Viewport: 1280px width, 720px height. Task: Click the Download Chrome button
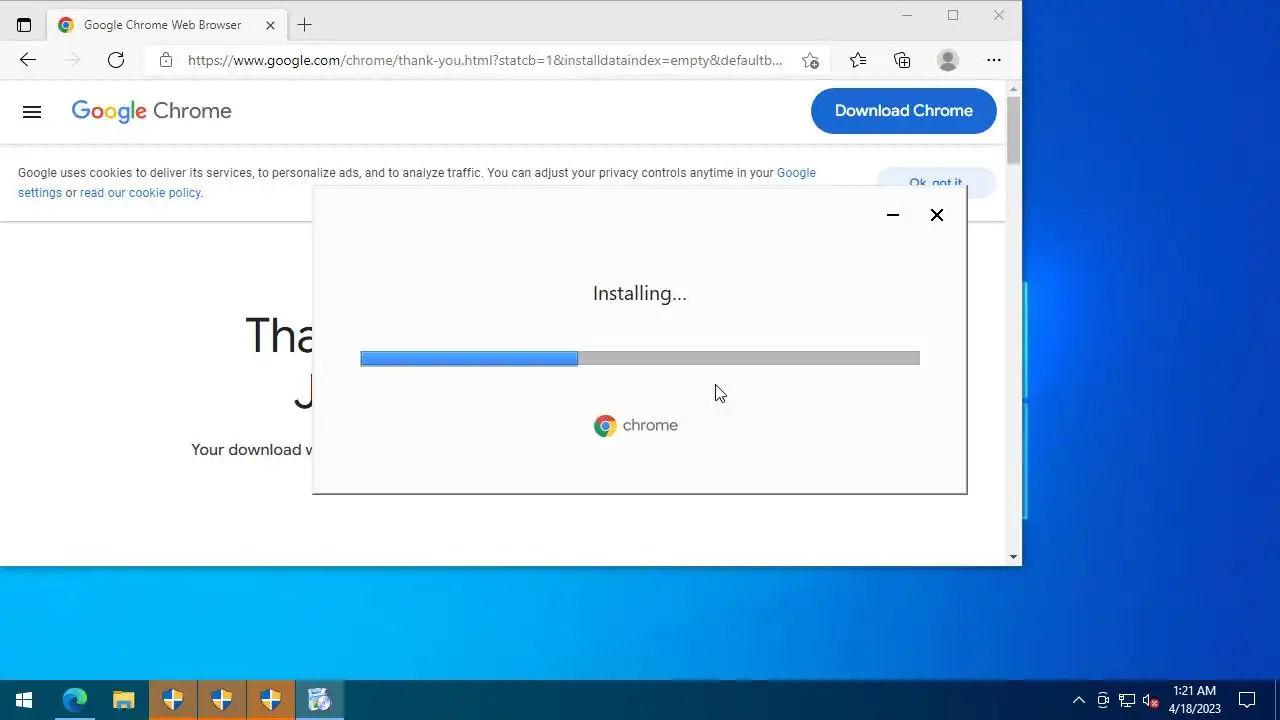pos(904,111)
